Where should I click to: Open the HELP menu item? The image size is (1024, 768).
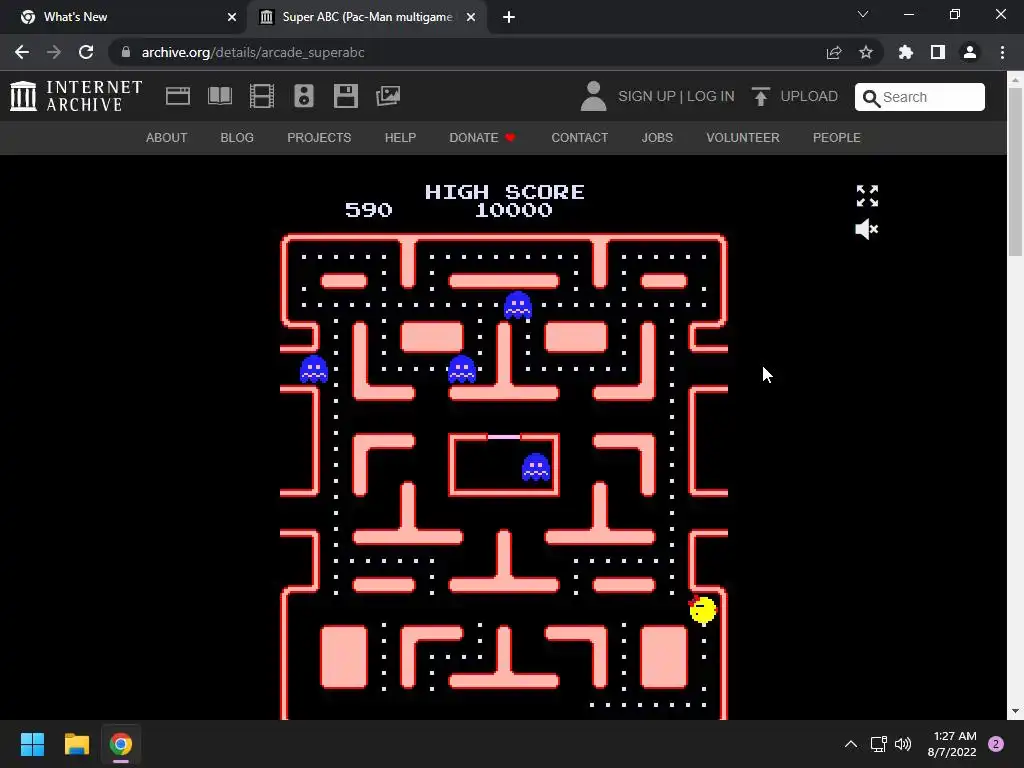point(400,138)
